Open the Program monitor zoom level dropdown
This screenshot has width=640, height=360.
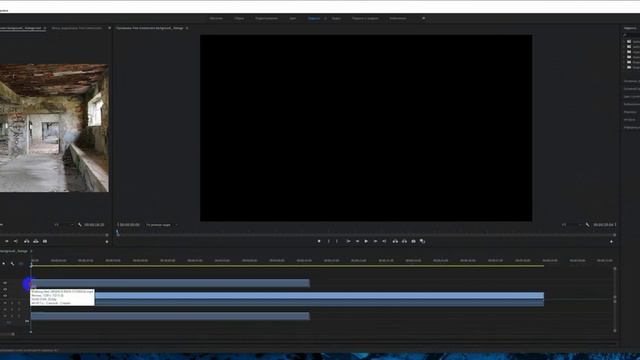[x=161, y=225]
